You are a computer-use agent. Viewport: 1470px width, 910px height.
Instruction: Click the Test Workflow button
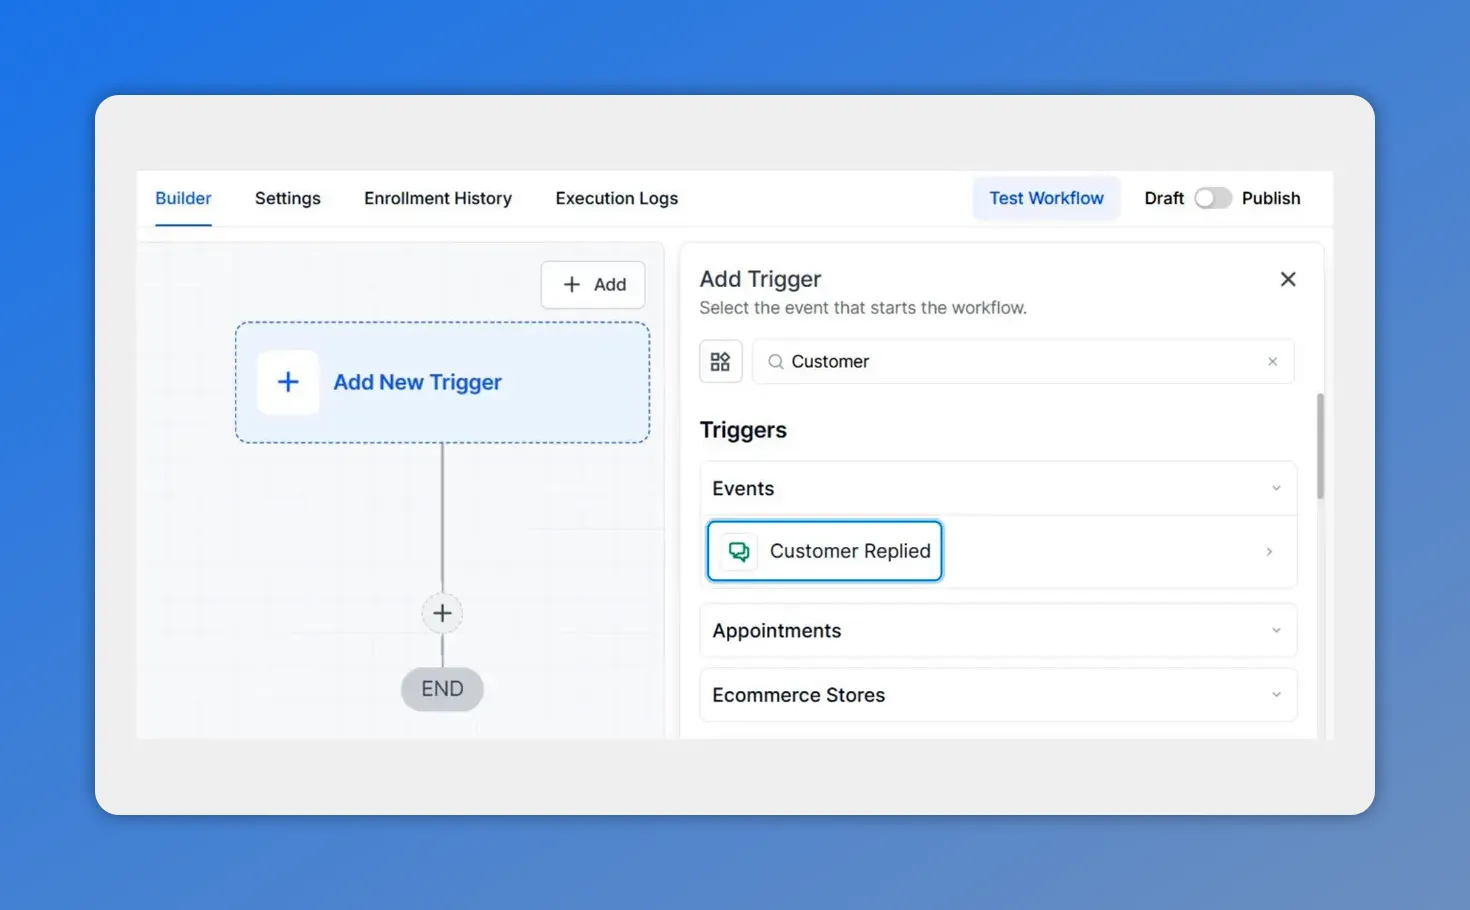[1046, 198]
